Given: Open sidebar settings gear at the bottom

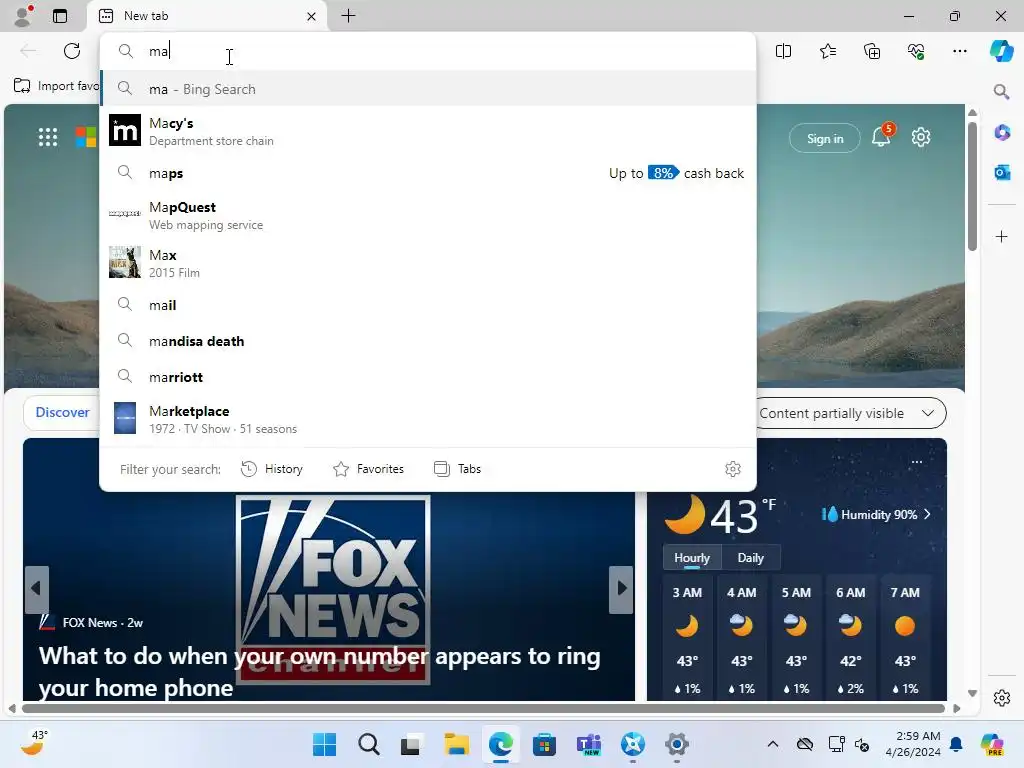Looking at the screenshot, I should (1002, 698).
